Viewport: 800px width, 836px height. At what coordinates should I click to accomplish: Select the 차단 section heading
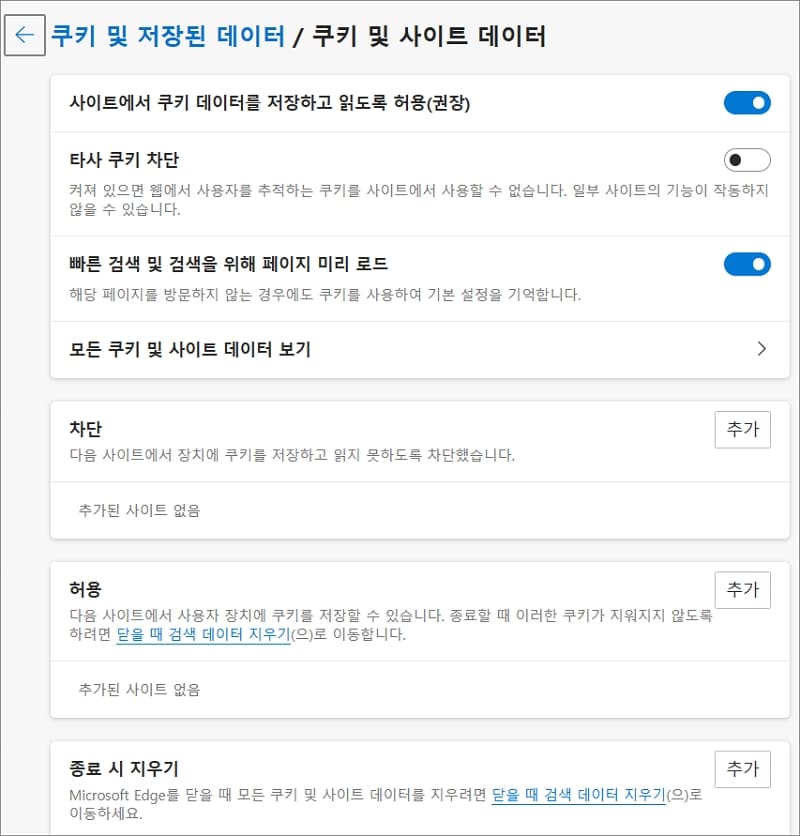click(85, 429)
